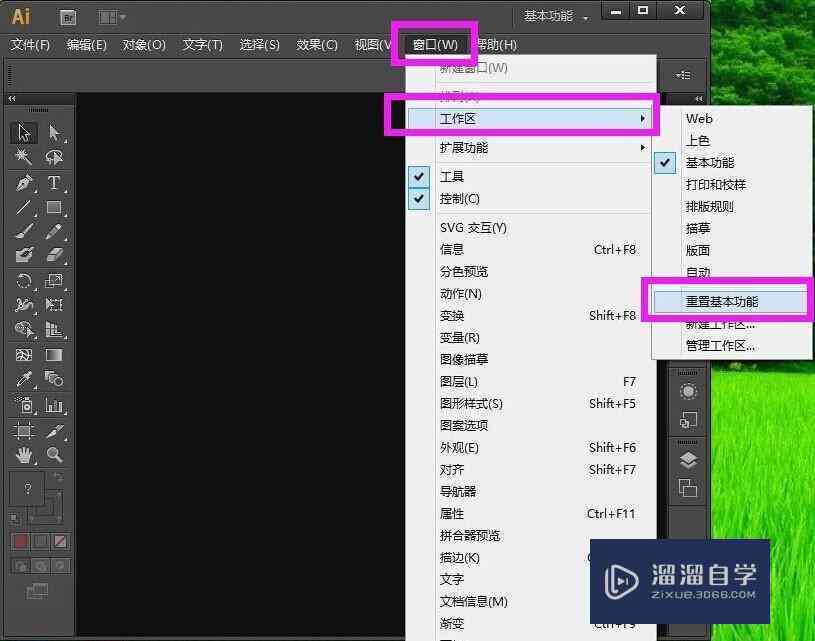Click the Change Screen Mode button
Viewport: 815px width, 641px height.
pyautogui.click(x=37, y=591)
